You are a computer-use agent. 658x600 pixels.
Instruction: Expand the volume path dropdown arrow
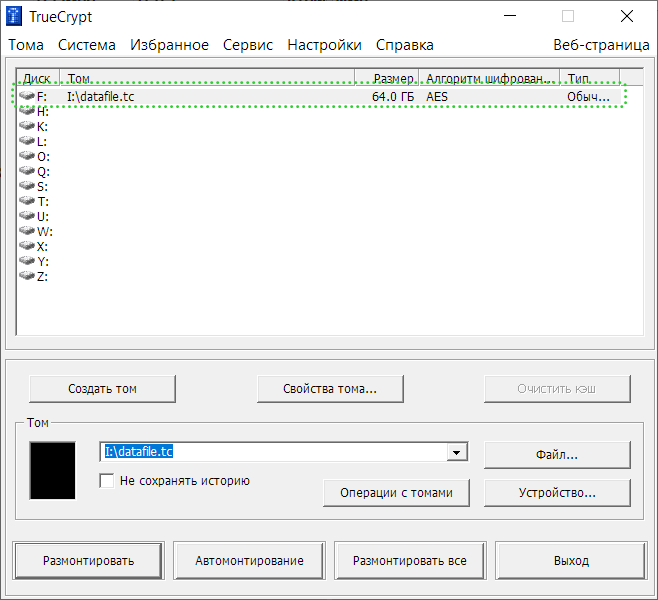click(457, 453)
